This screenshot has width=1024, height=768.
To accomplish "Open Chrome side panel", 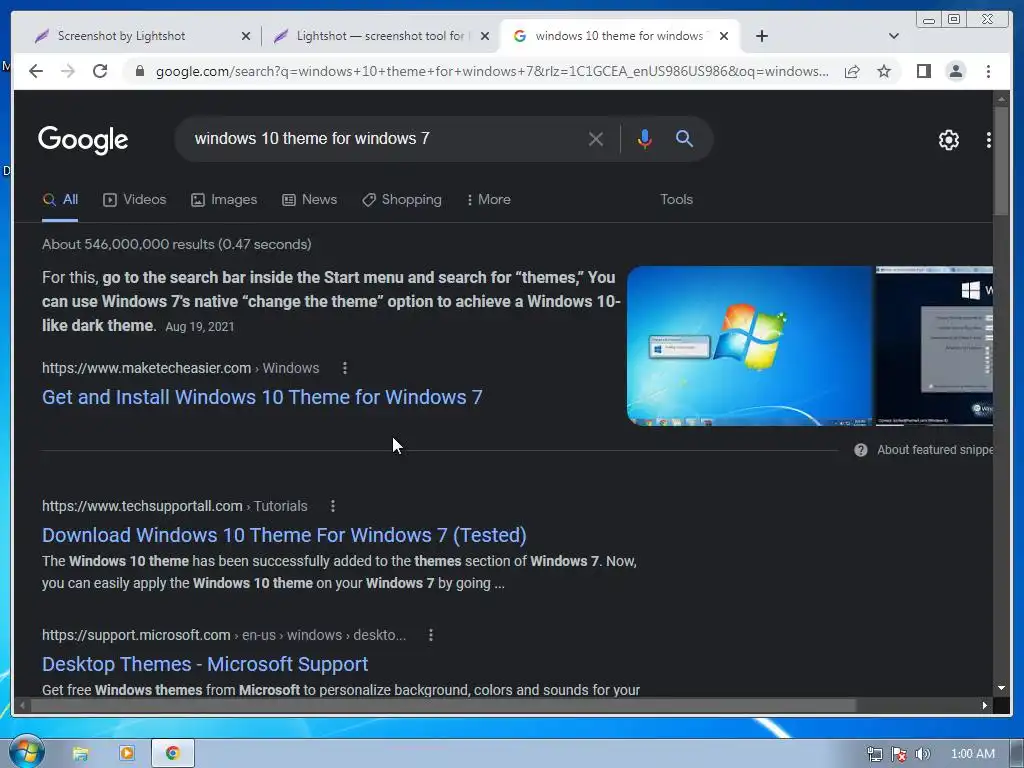I will 923,71.
